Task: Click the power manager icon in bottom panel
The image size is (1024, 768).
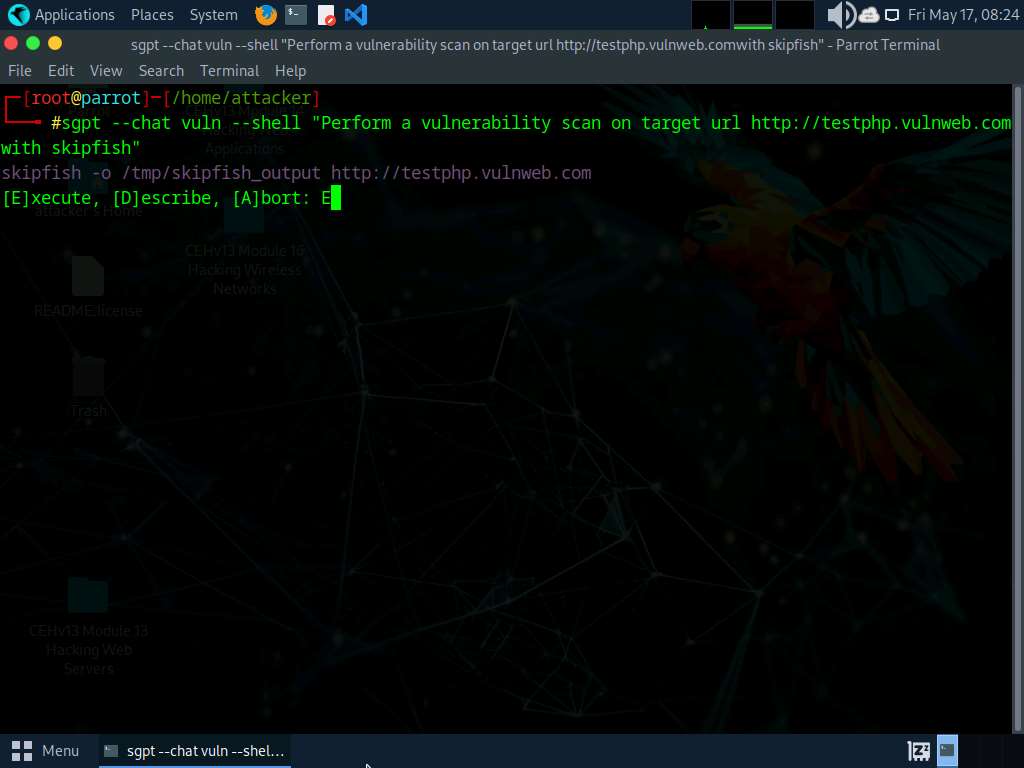Action: [918, 750]
